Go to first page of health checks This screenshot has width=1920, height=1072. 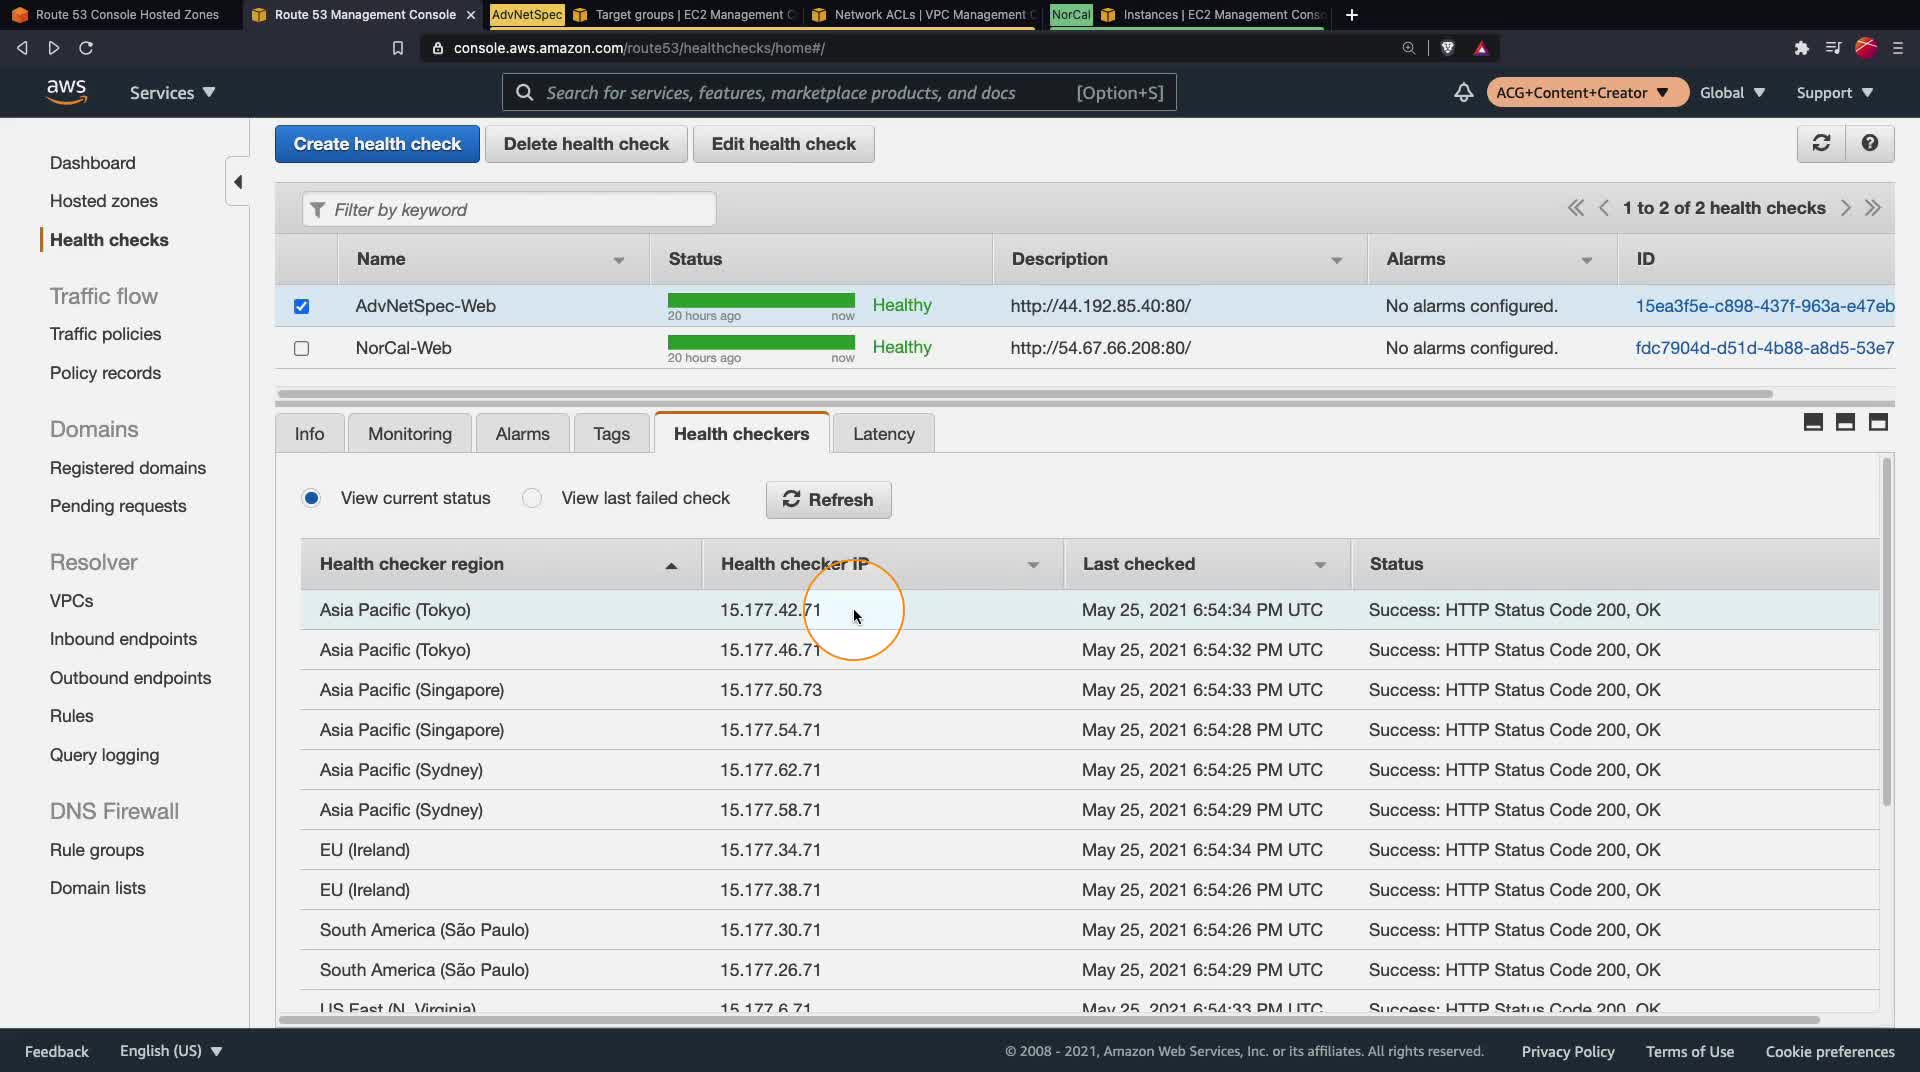1575,208
